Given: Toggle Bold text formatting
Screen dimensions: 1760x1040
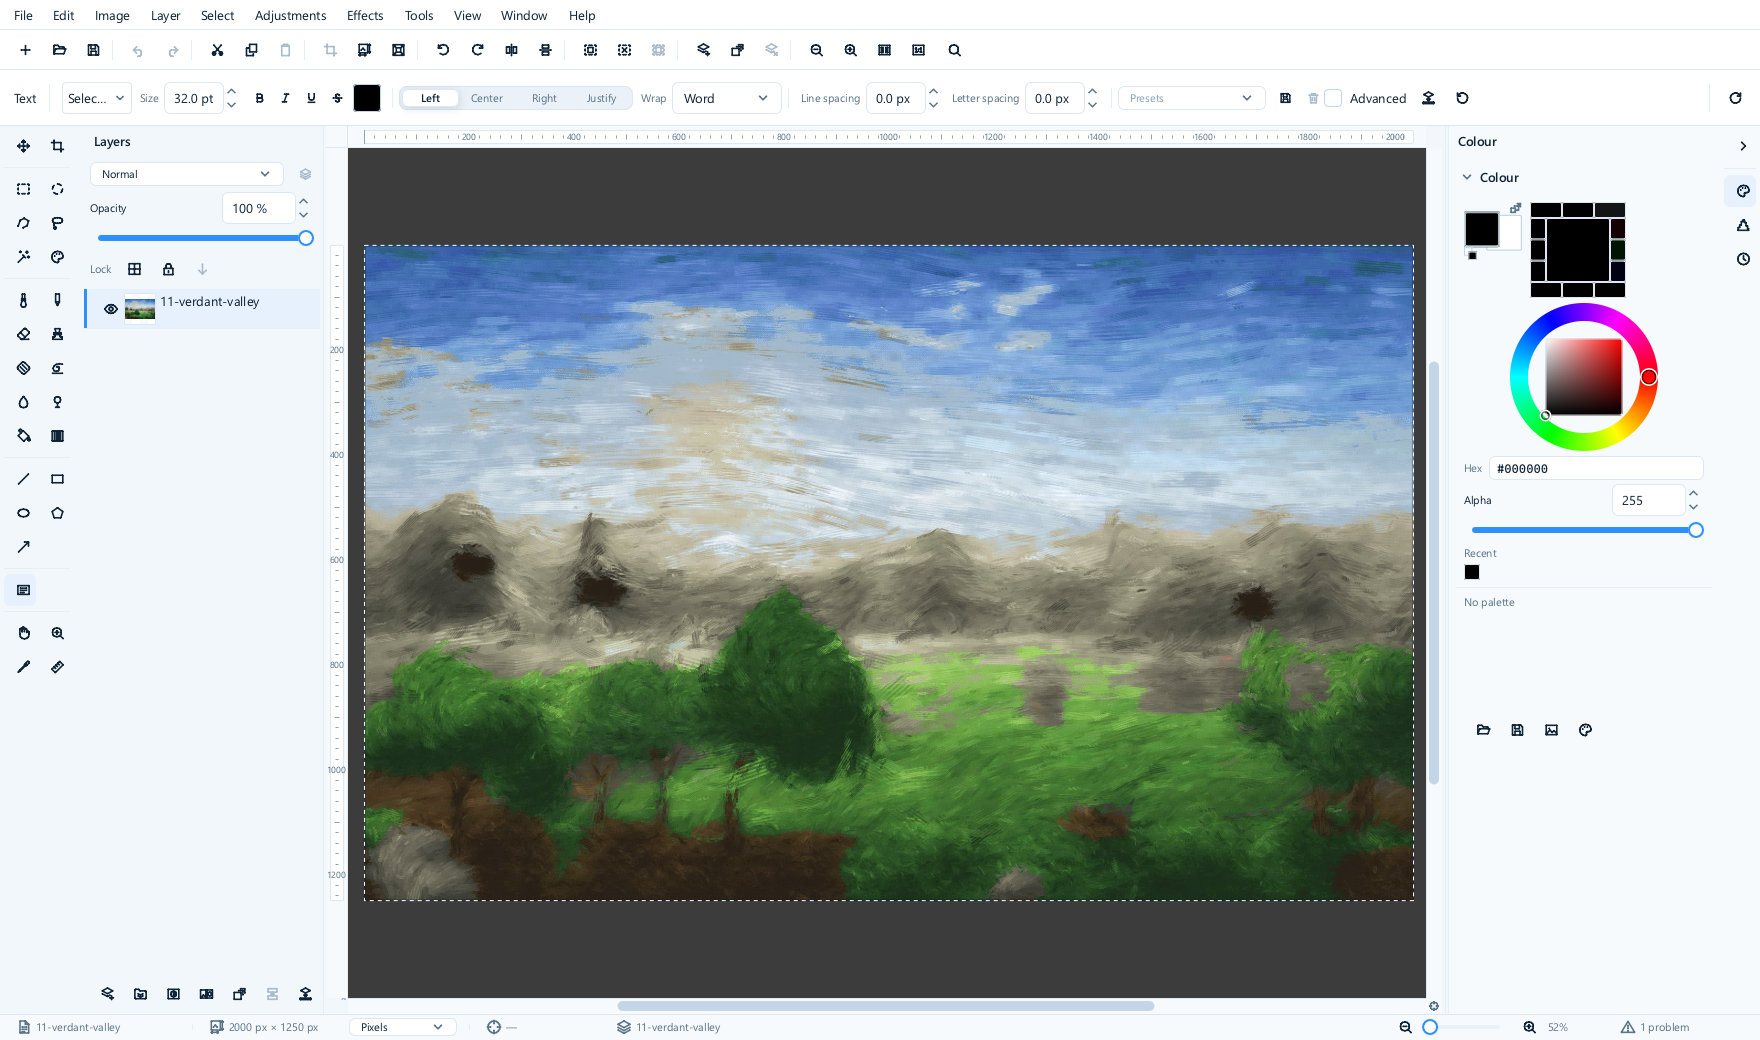Looking at the screenshot, I should 259,98.
